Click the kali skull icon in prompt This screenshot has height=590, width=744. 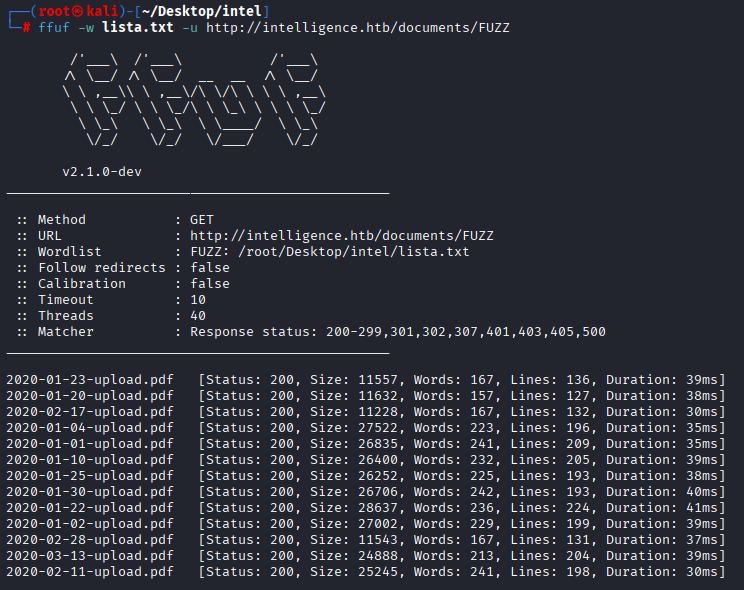pos(77,11)
